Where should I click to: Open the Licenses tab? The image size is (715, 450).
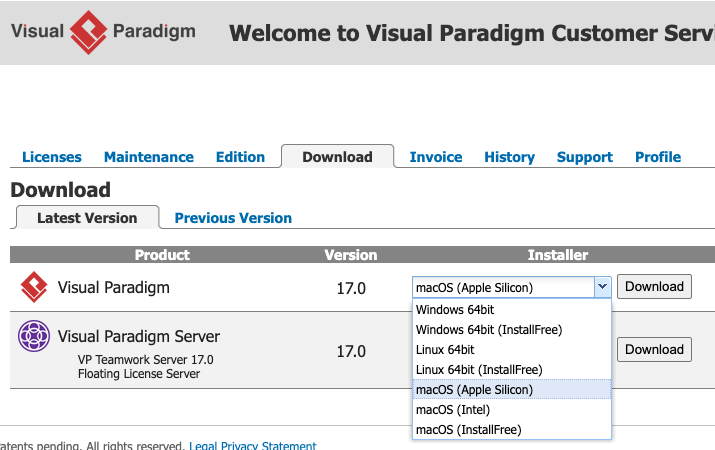pos(52,157)
